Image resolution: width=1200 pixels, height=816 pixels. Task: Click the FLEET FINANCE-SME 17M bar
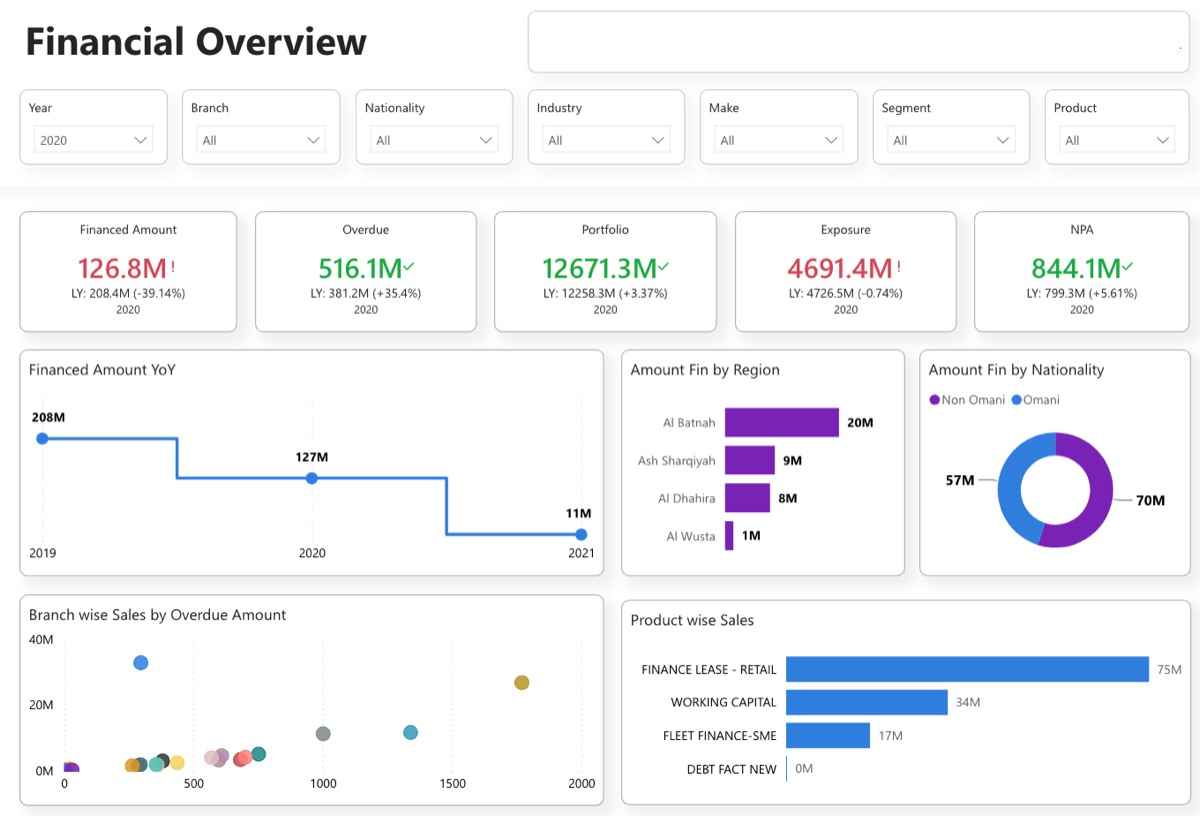pos(828,735)
